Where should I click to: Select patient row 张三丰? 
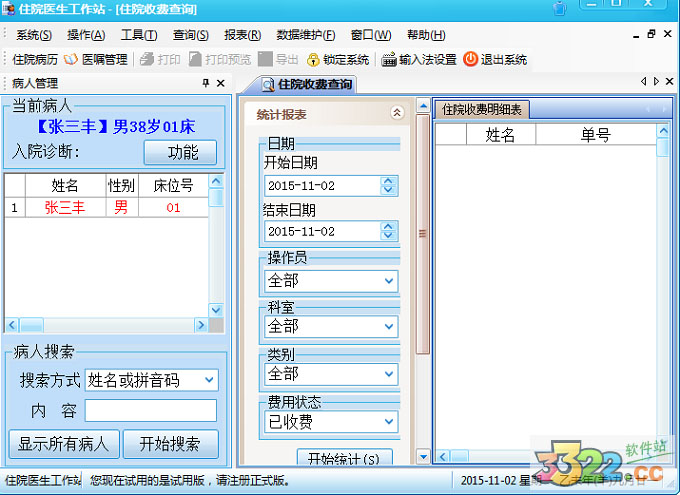pyautogui.click(x=107, y=207)
